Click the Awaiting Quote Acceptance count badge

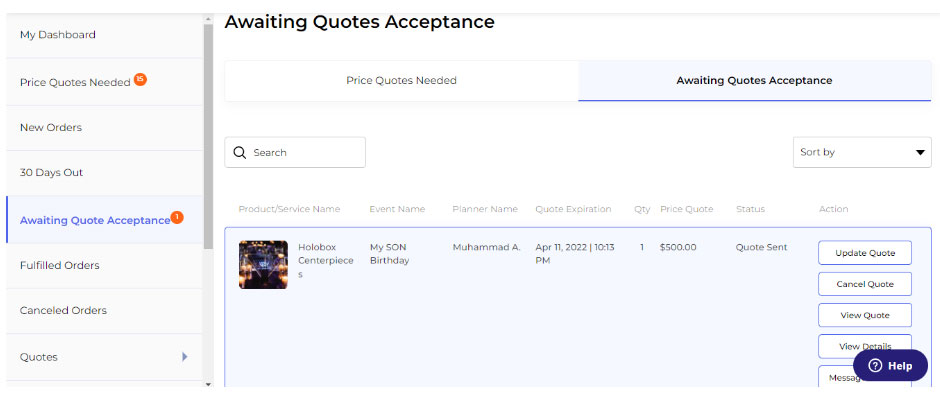[x=177, y=217]
